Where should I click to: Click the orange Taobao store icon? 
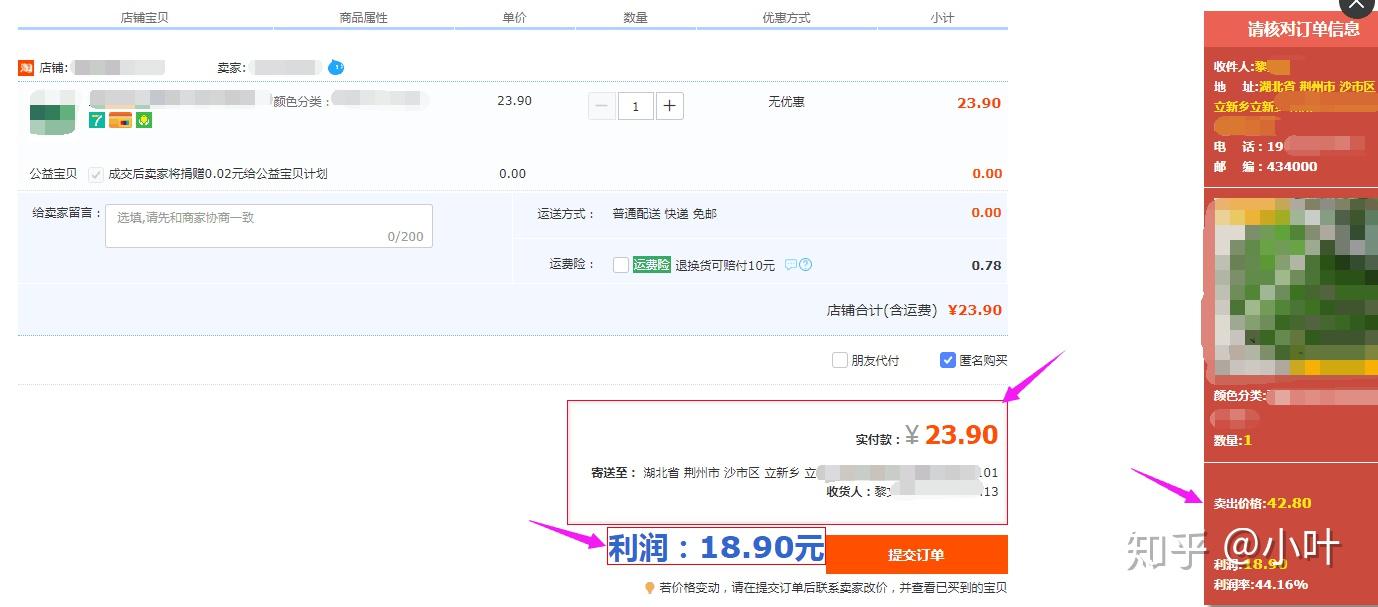coord(25,67)
